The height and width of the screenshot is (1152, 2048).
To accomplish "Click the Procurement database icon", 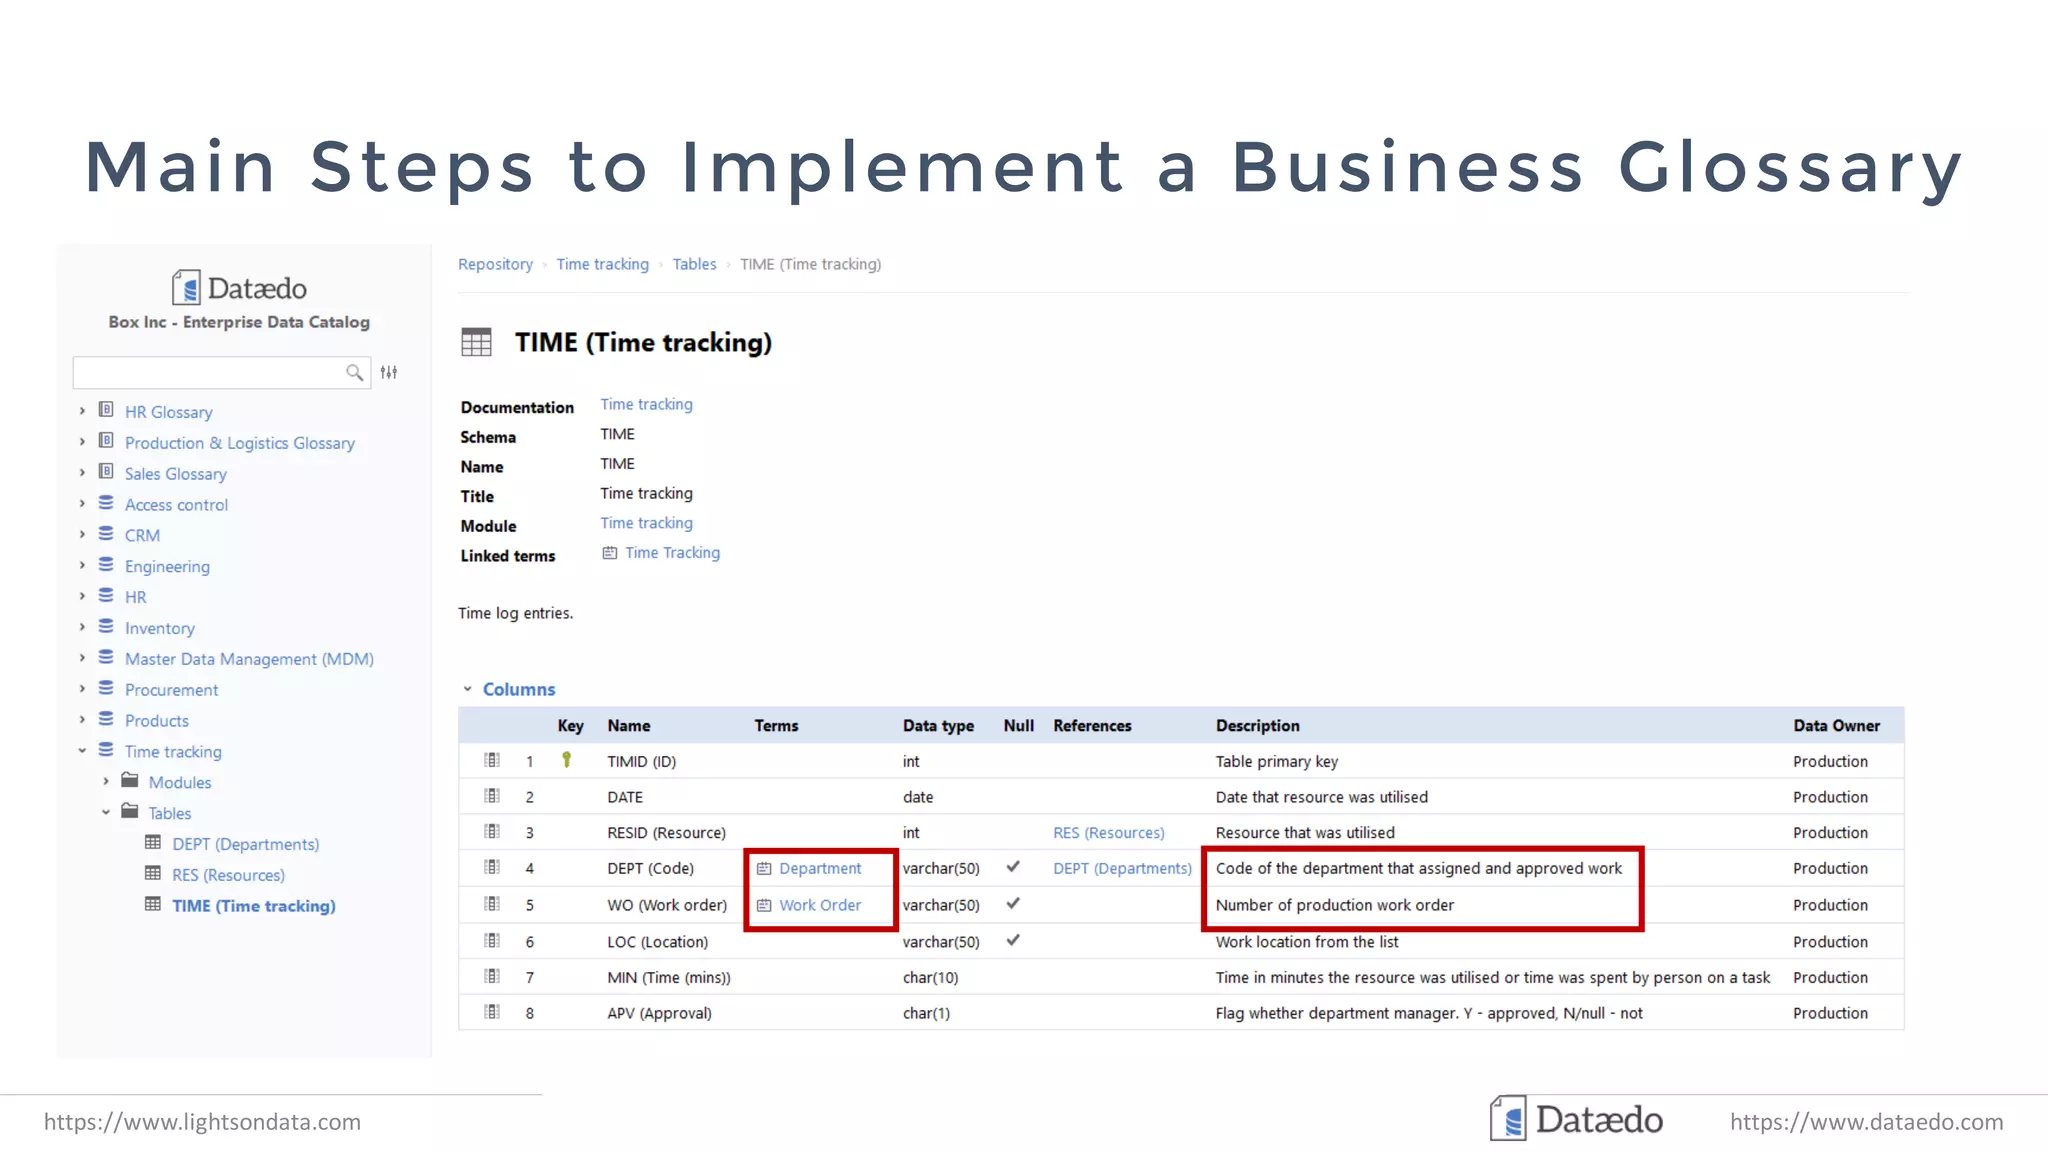I will pyautogui.click(x=106, y=688).
